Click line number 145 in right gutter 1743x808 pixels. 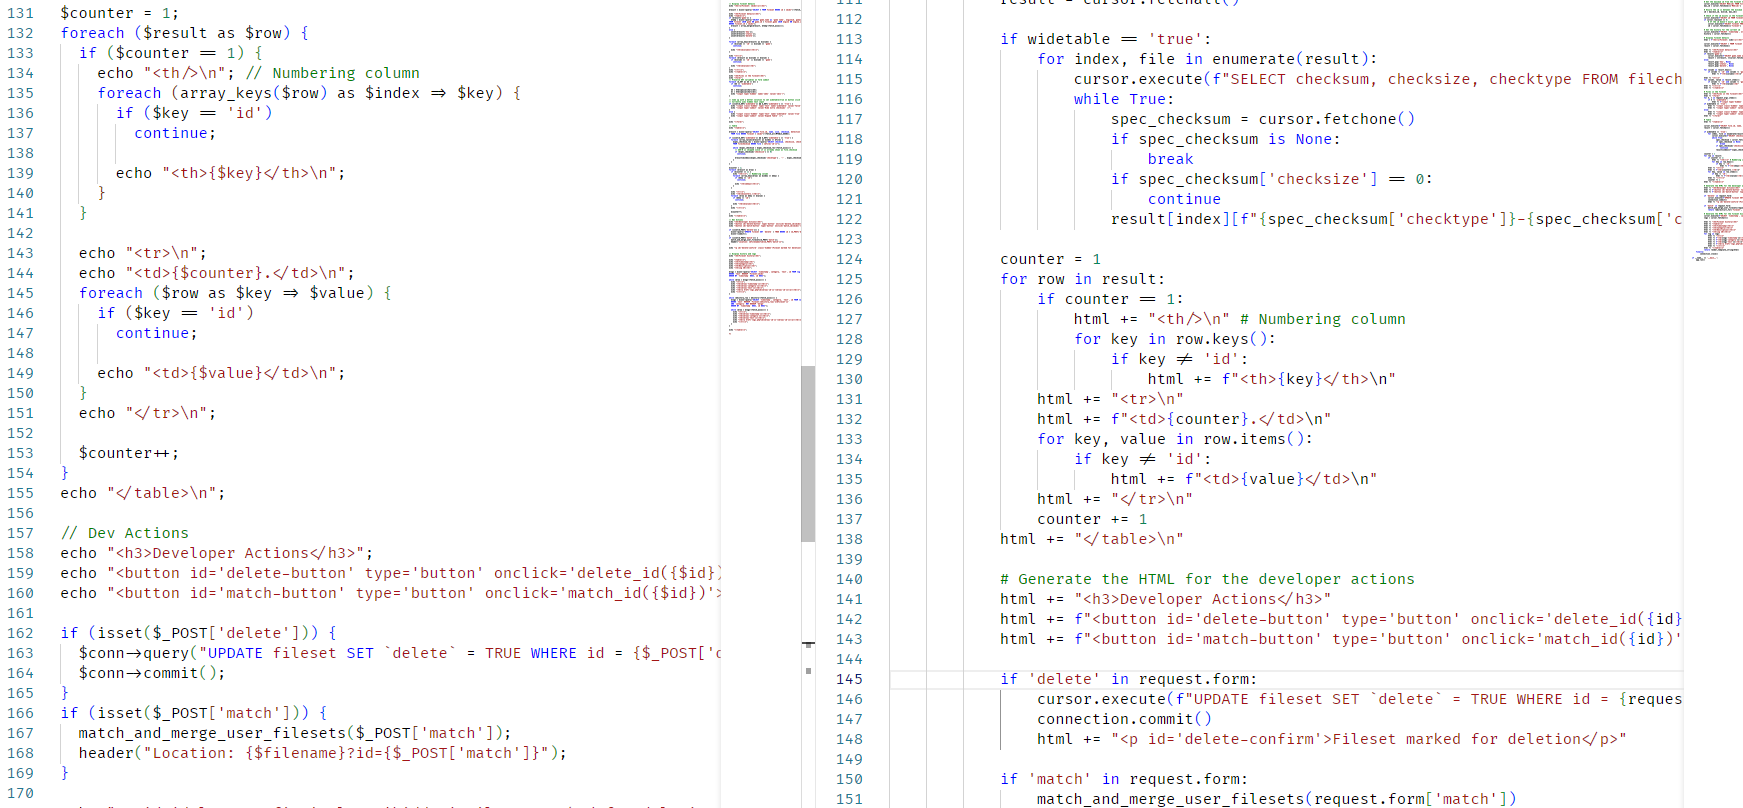pos(849,679)
